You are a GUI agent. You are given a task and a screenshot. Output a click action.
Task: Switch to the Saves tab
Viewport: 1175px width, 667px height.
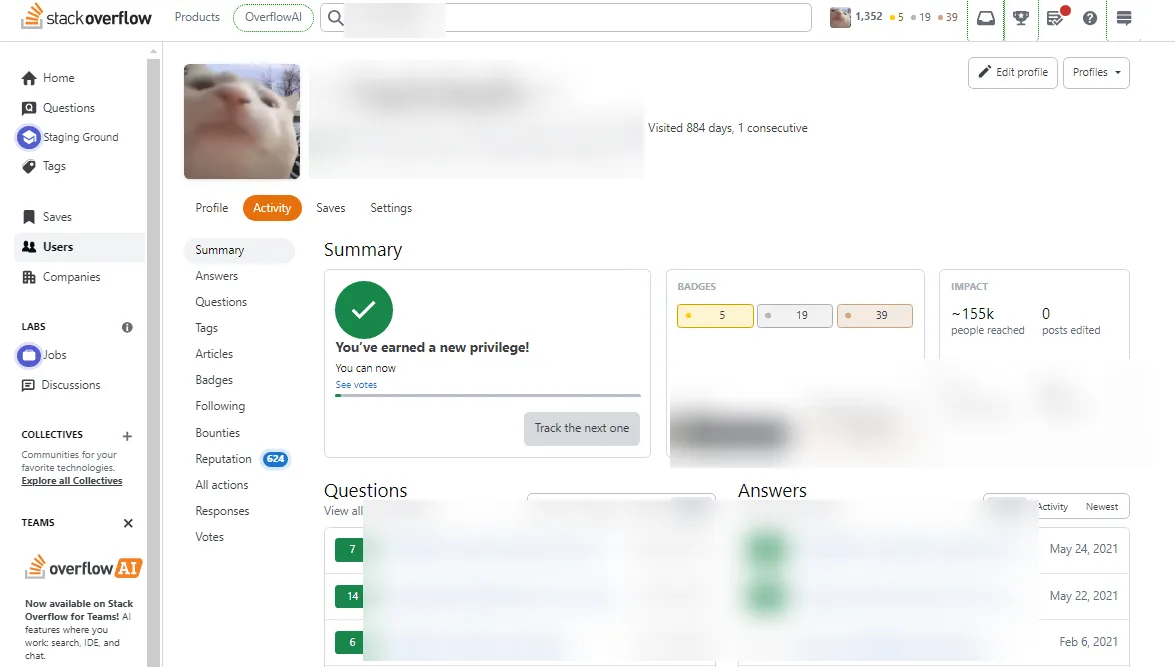click(330, 208)
